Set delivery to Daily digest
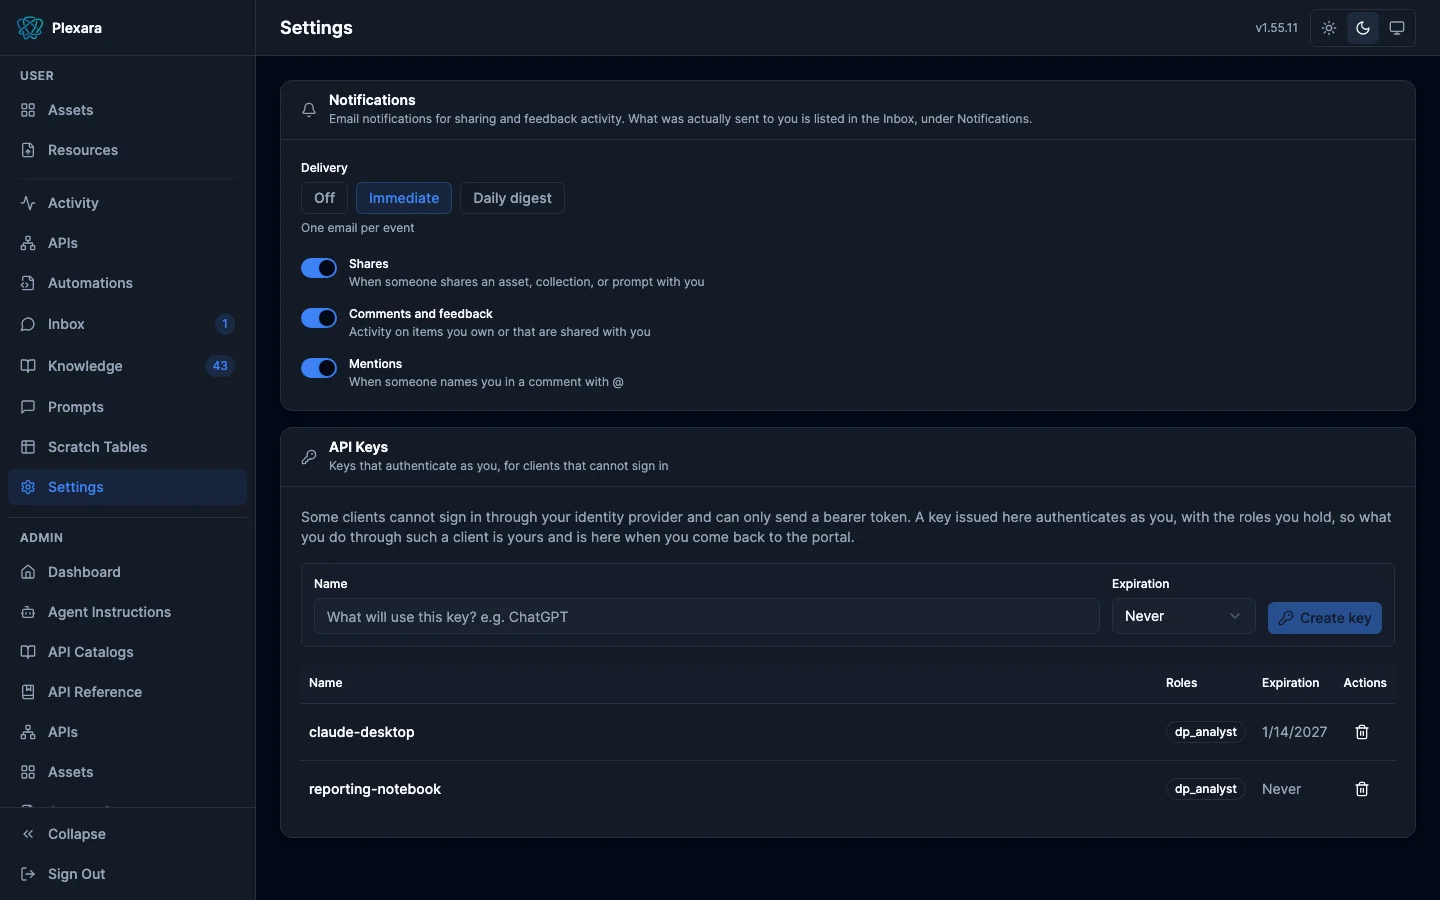 pyautogui.click(x=512, y=198)
